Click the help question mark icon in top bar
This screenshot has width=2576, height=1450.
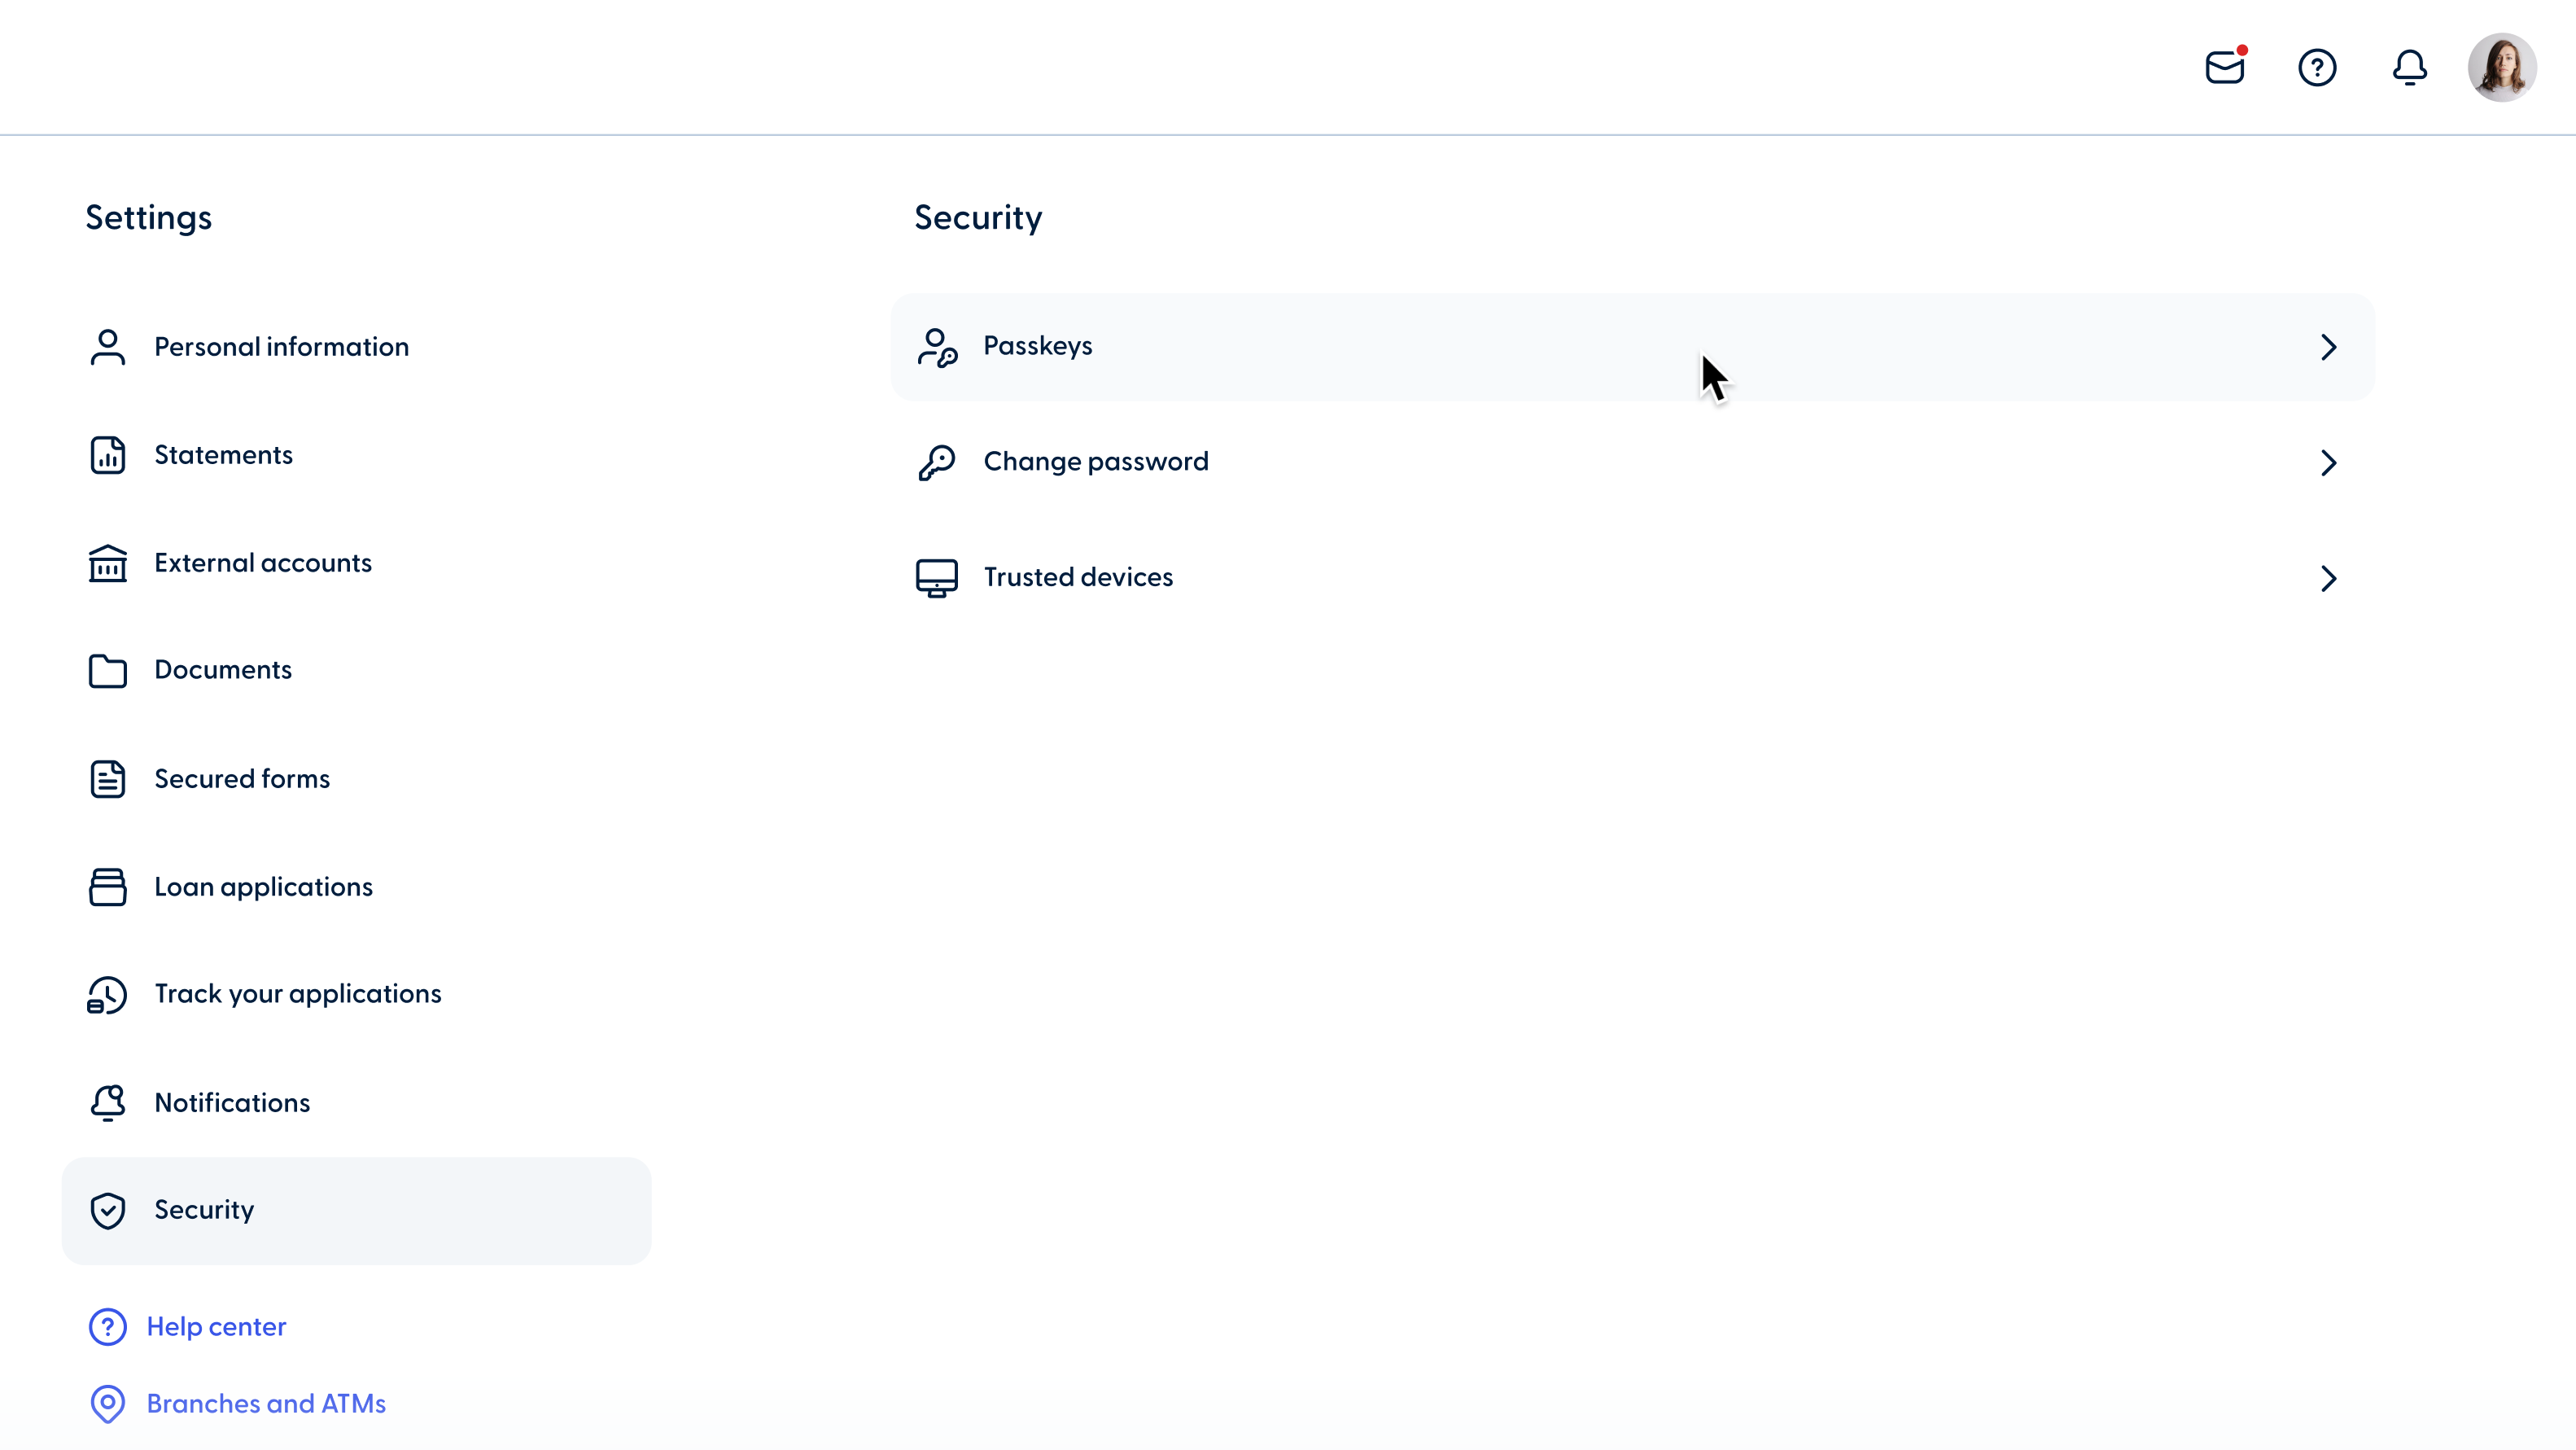[x=2318, y=67]
